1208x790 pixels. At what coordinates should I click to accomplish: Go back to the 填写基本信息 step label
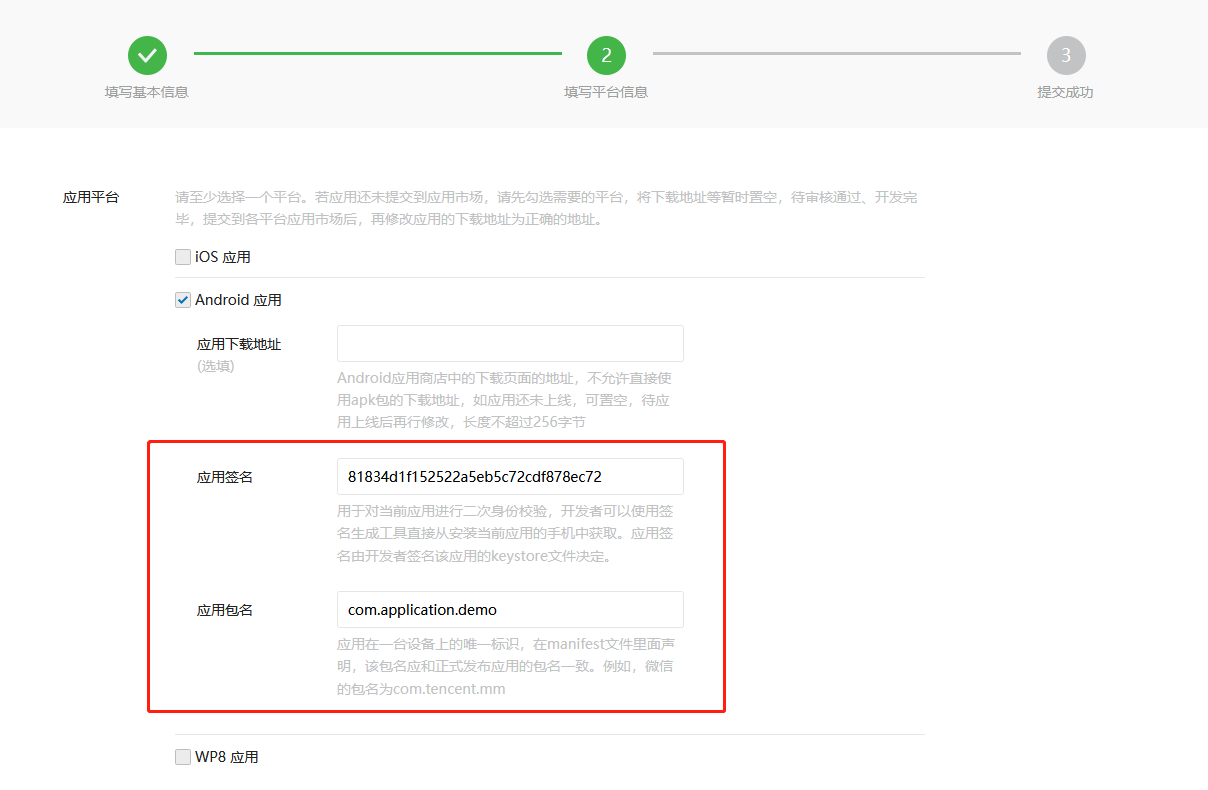[x=147, y=92]
